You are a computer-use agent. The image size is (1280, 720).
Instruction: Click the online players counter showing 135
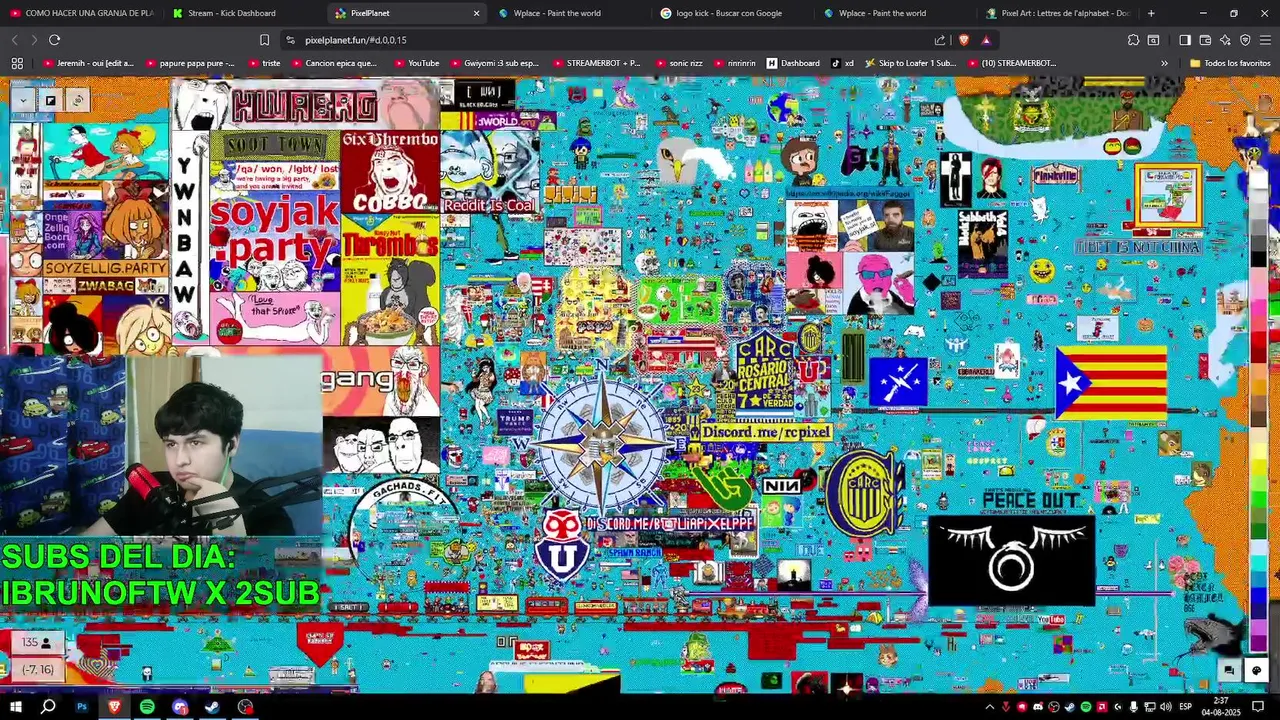pyautogui.click(x=37, y=643)
